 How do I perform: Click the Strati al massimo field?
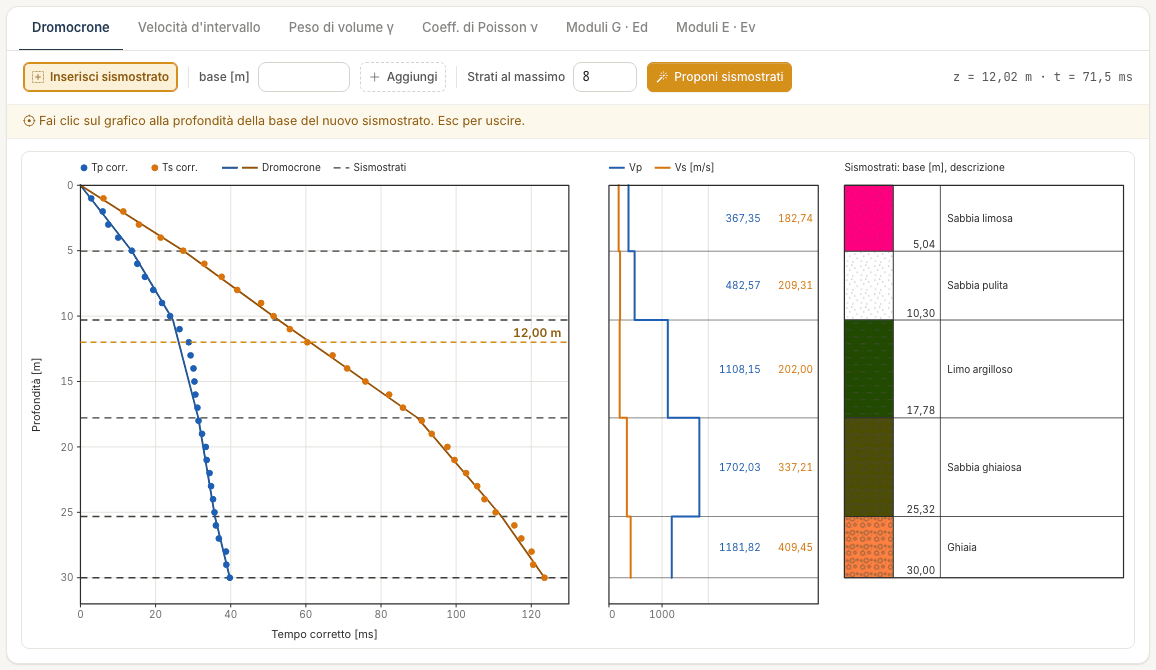click(605, 77)
